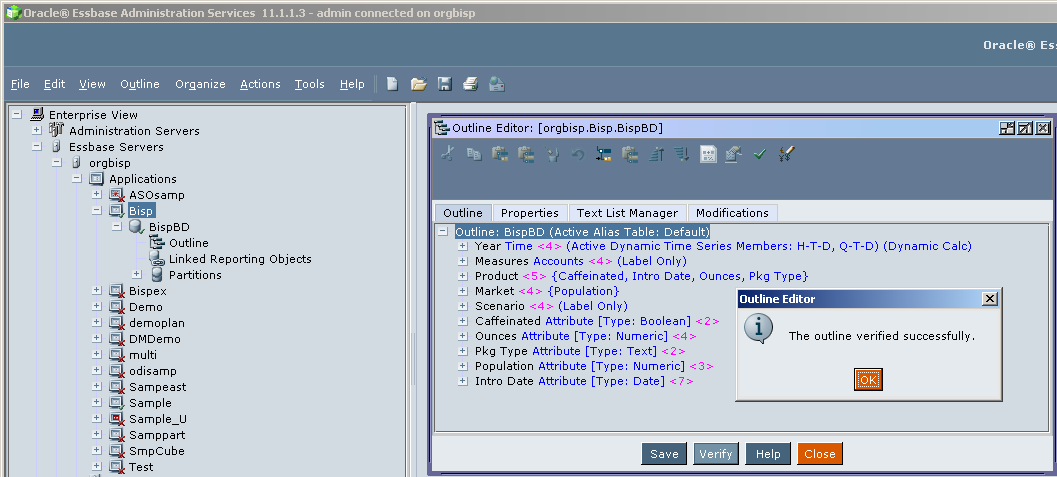
Task: Click the Sort ascending icon in Outline Editor
Action: pos(657,154)
